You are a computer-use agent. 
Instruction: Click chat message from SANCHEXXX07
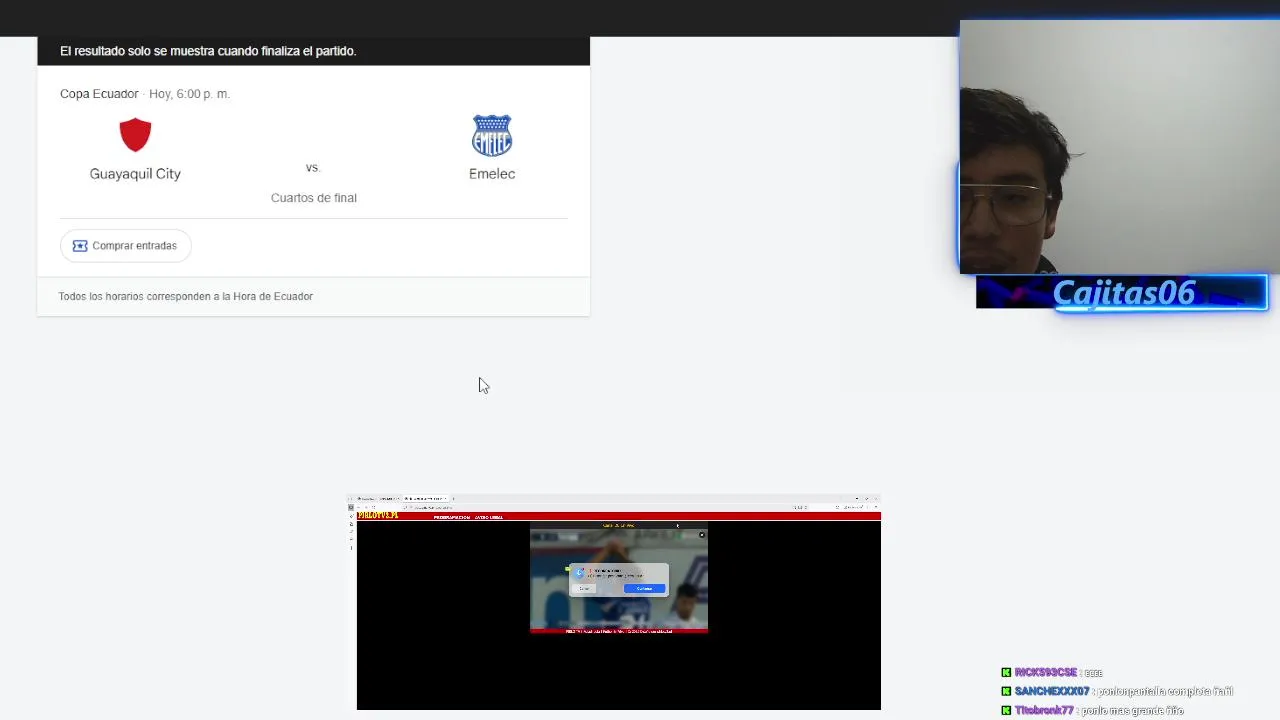[x=1117, y=691]
